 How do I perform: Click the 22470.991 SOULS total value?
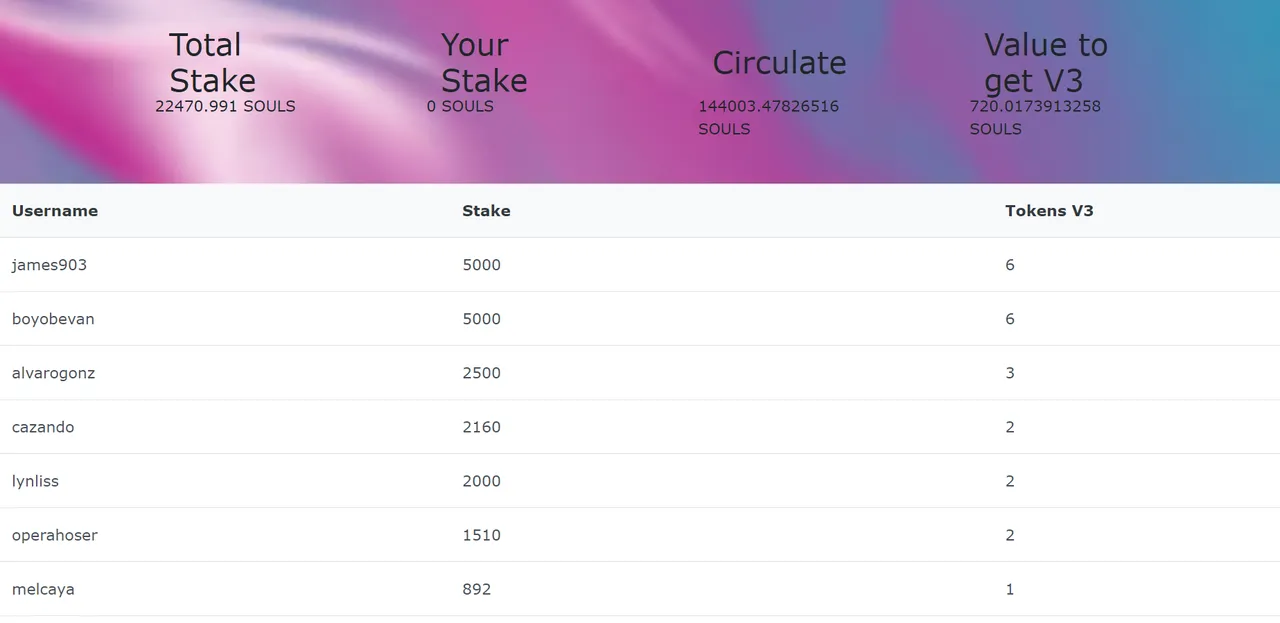[x=225, y=106]
